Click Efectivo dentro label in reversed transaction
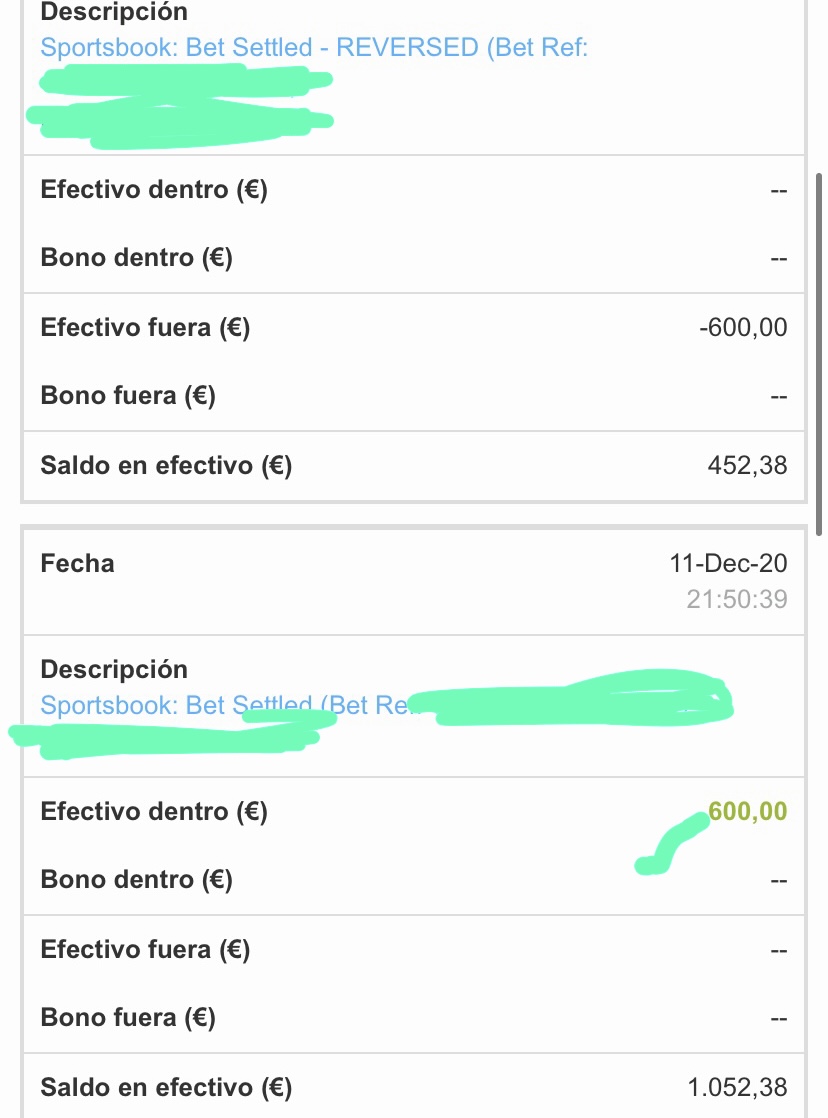The height and width of the screenshot is (1118, 828). [154, 190]
